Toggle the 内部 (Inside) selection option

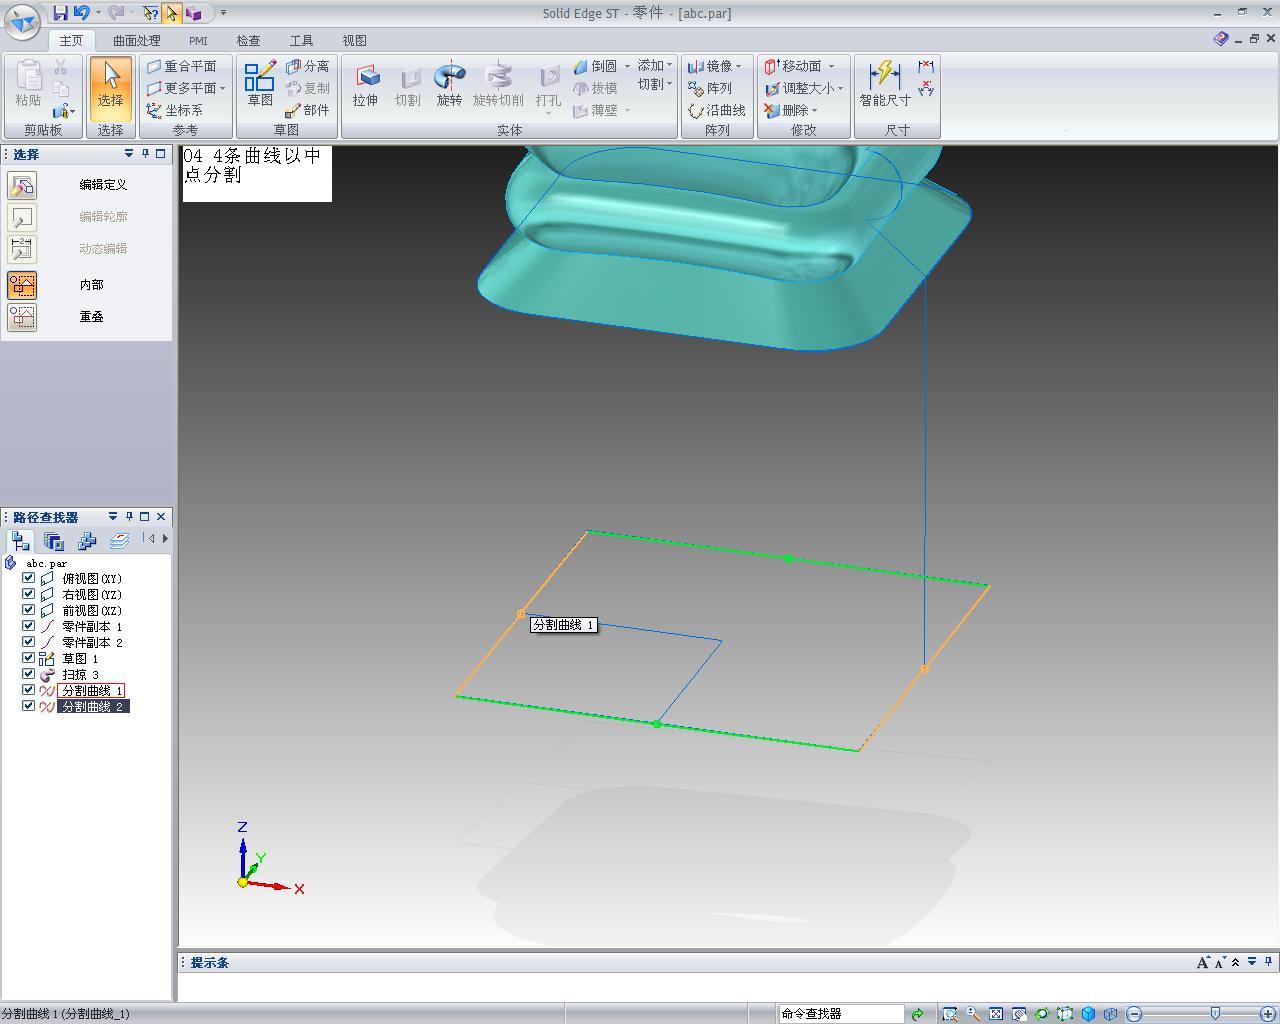click(22, 285)
